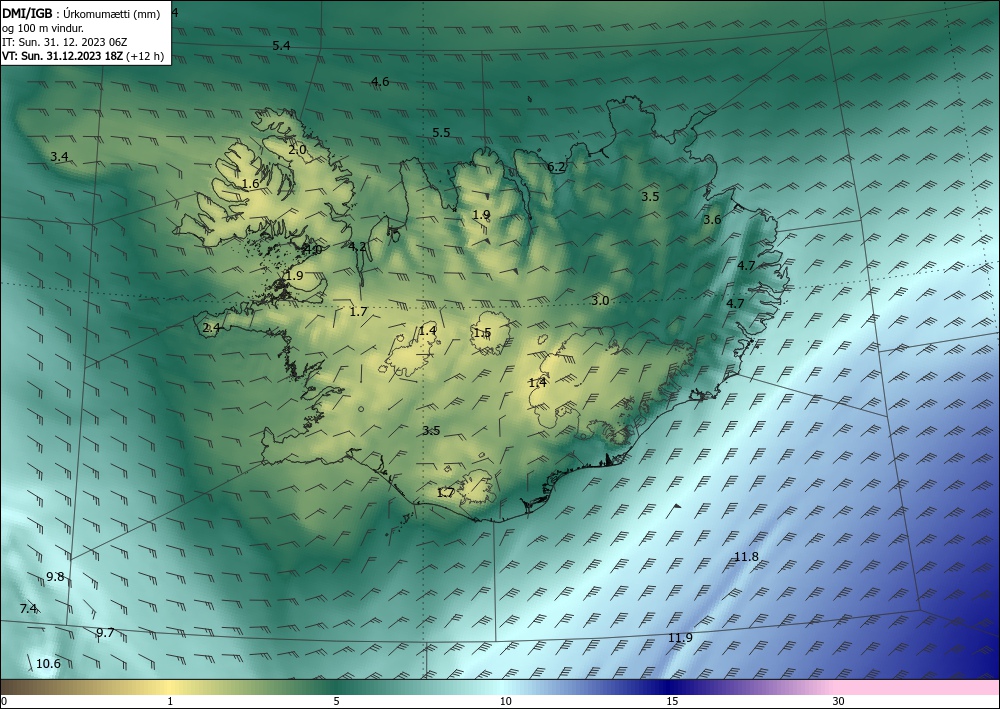Click the 9.8 value in the southwest corner
Screen dimensions: 1000x709
55,577
